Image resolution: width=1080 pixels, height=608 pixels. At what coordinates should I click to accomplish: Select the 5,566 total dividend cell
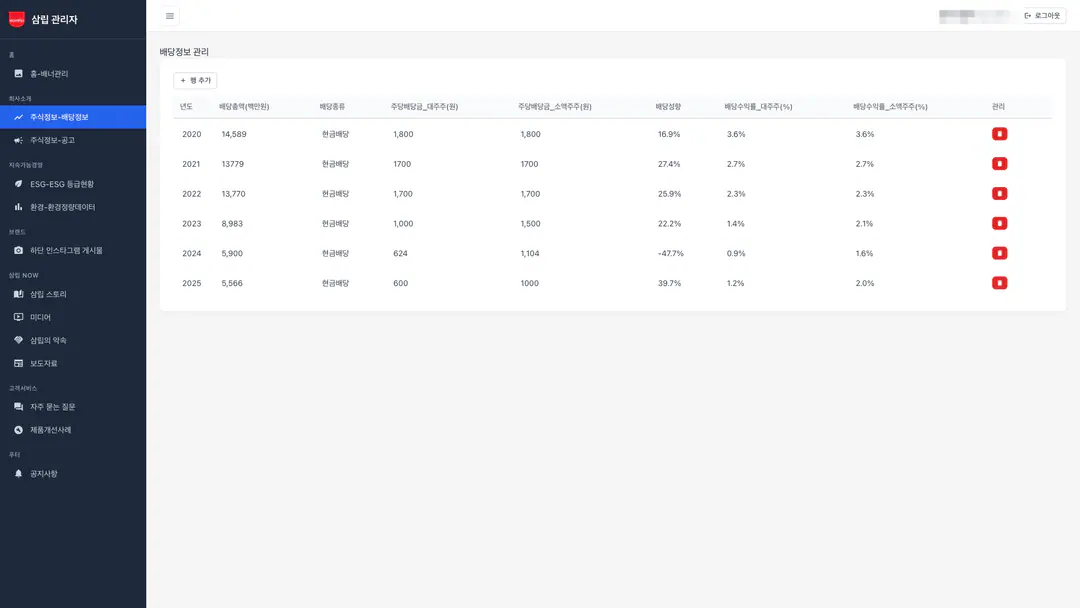tap(232, 283)
